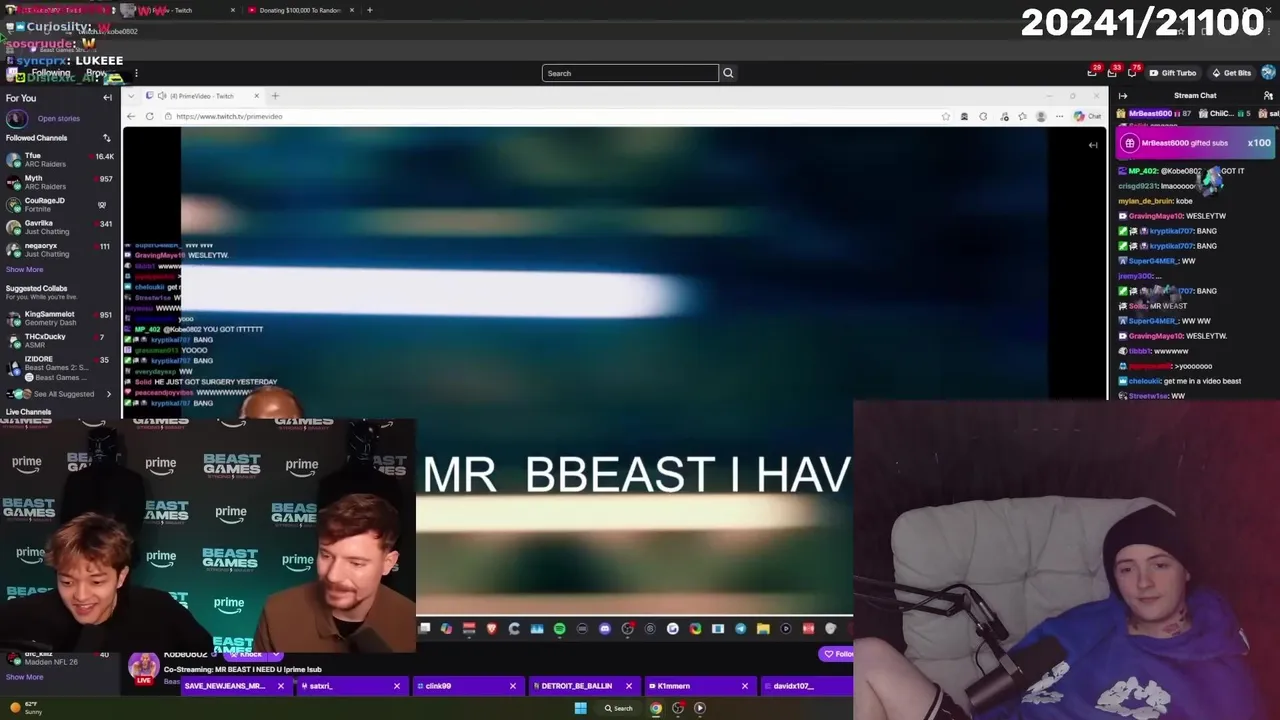Open Telegram from in-stream taskbar
This screenshot has width=1280, height=720.
[740, 629]
